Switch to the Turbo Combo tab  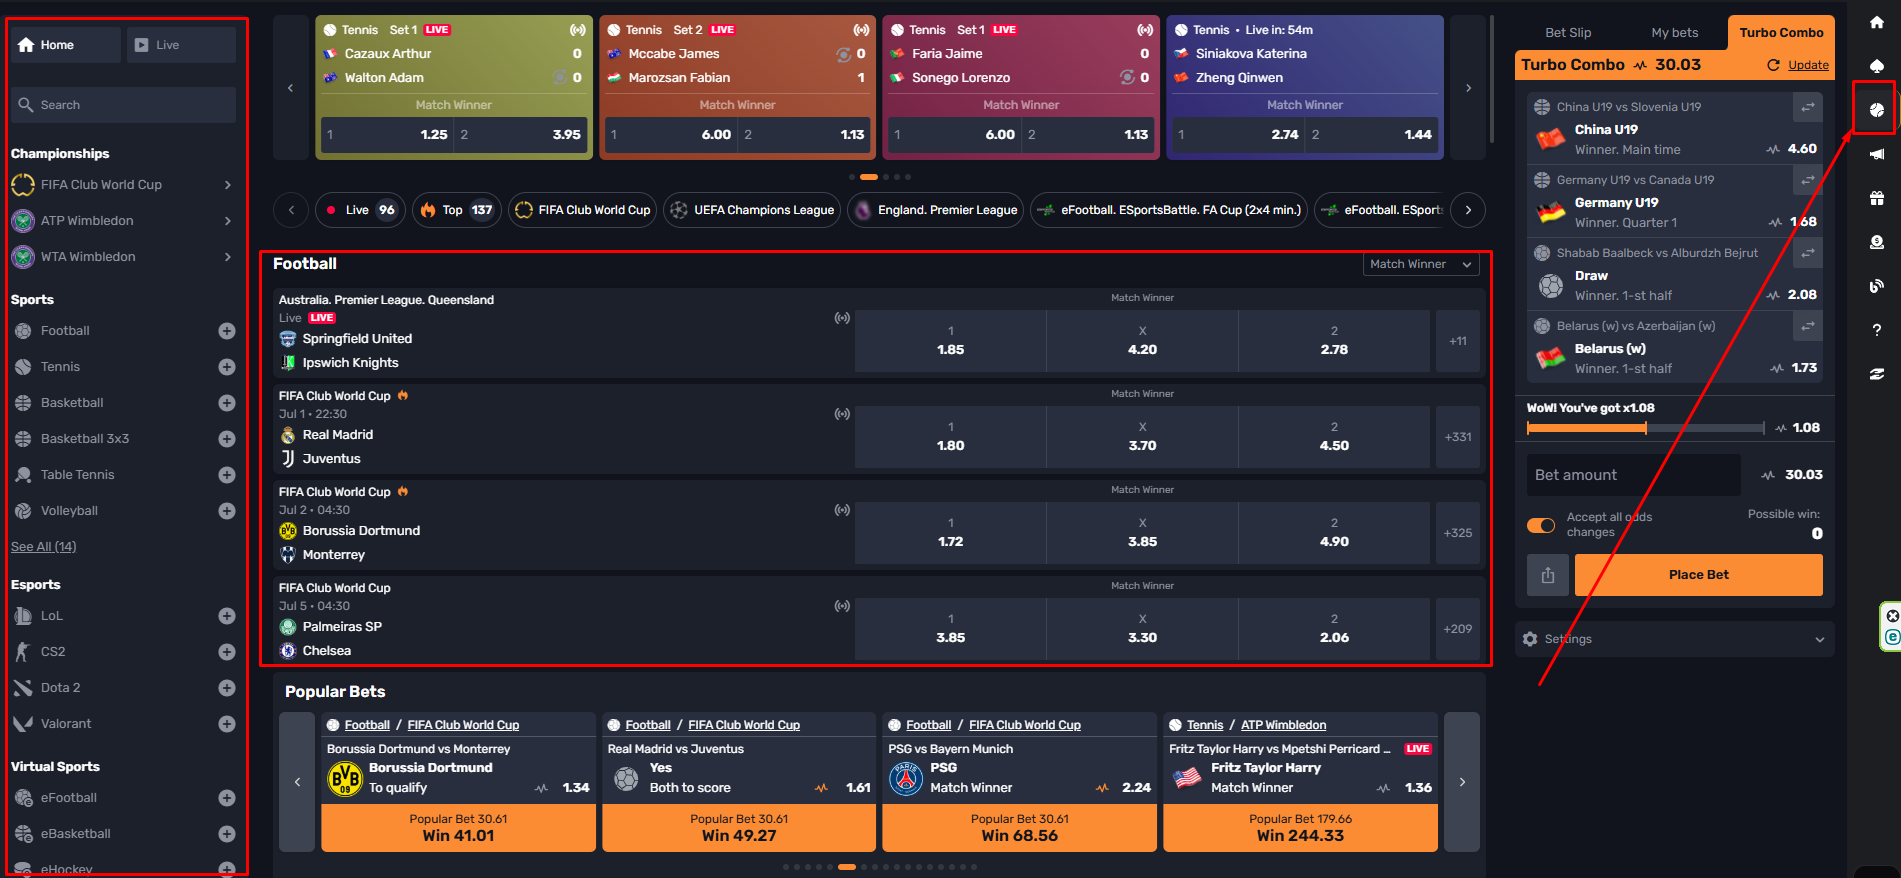(x=1781, y=32)
